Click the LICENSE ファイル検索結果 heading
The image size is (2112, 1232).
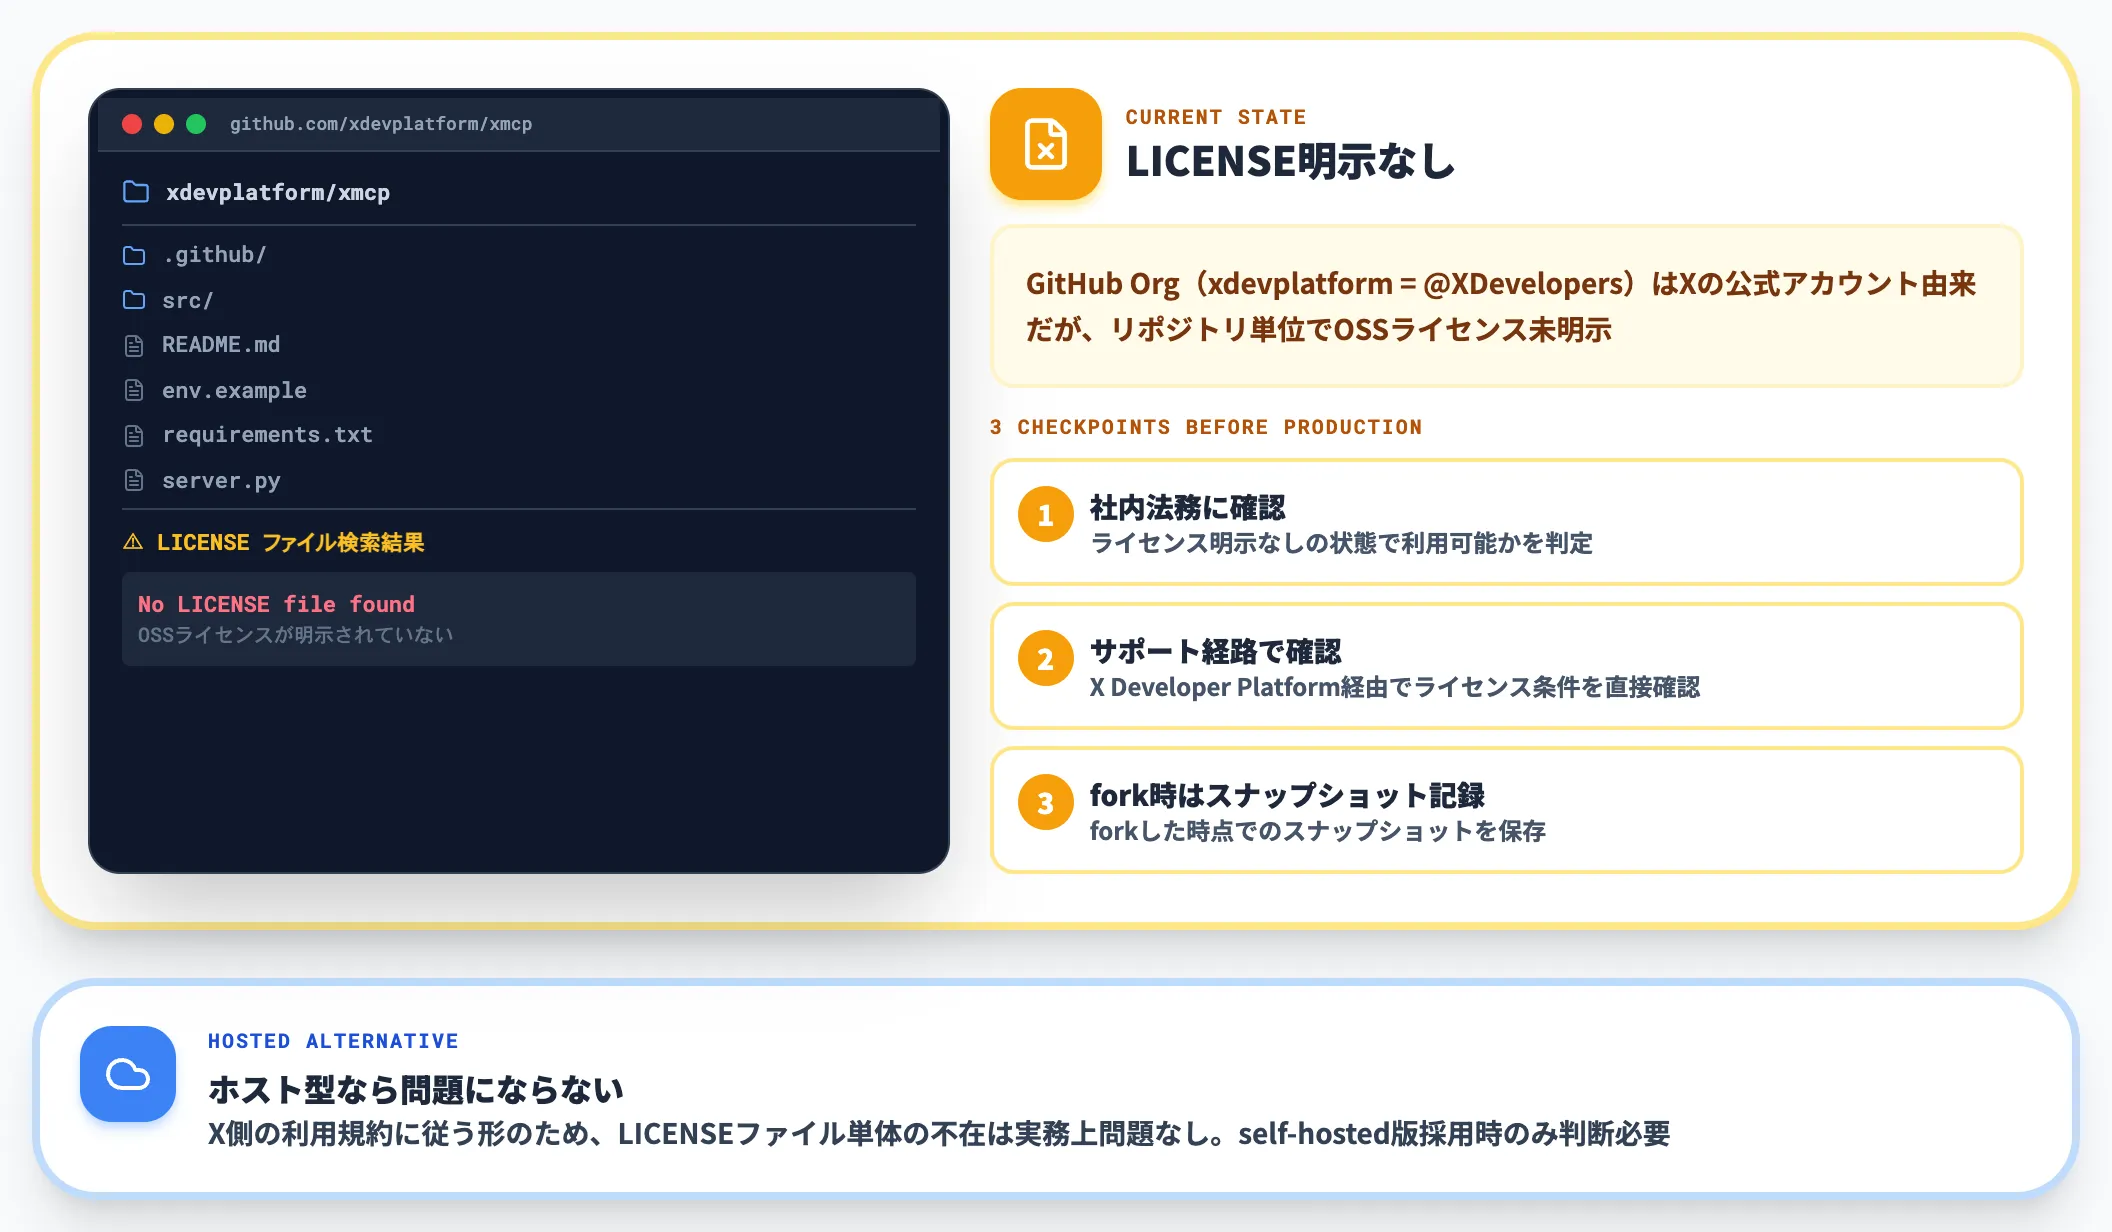pyautogui.click(x=291, y=542)
